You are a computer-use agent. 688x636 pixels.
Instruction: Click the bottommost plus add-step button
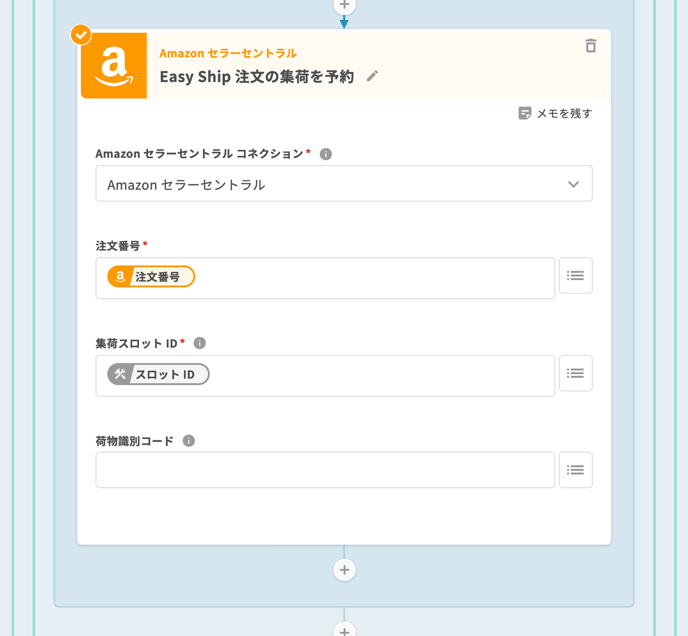tap(344, 630)
